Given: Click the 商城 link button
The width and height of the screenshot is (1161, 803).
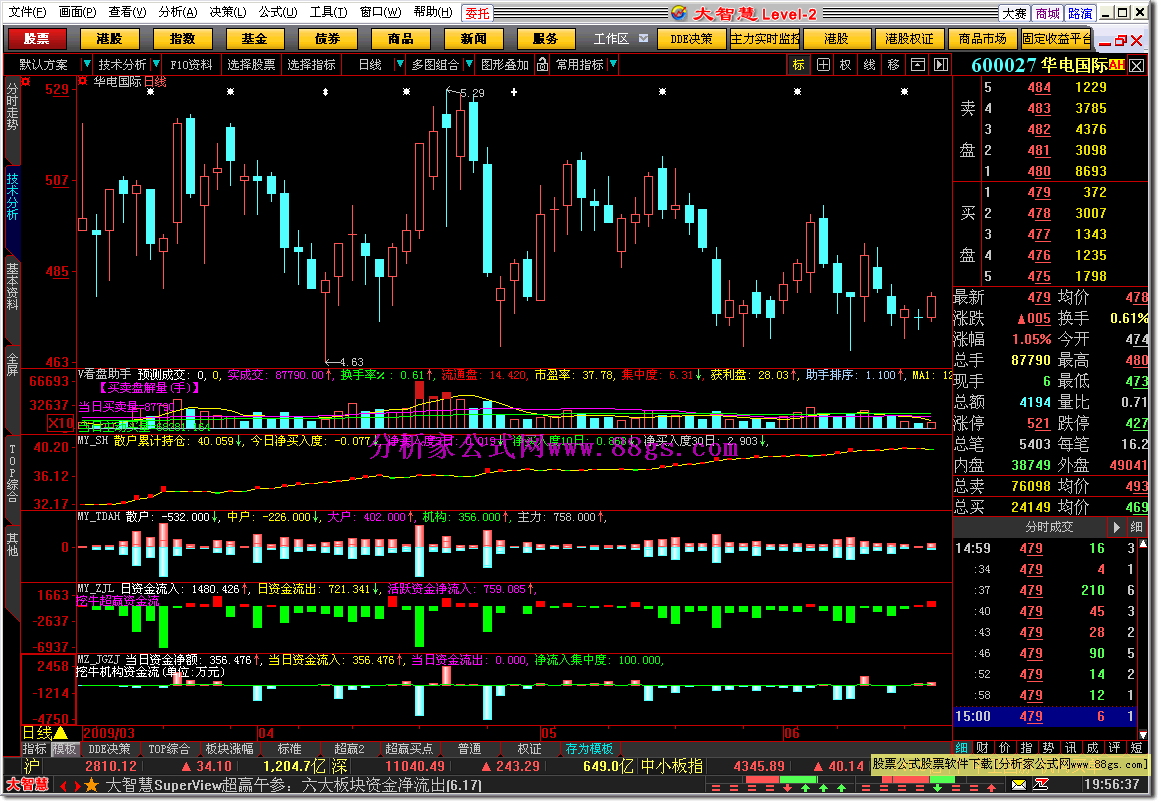Looking at the screenshot, I should tap(1048, 13).
